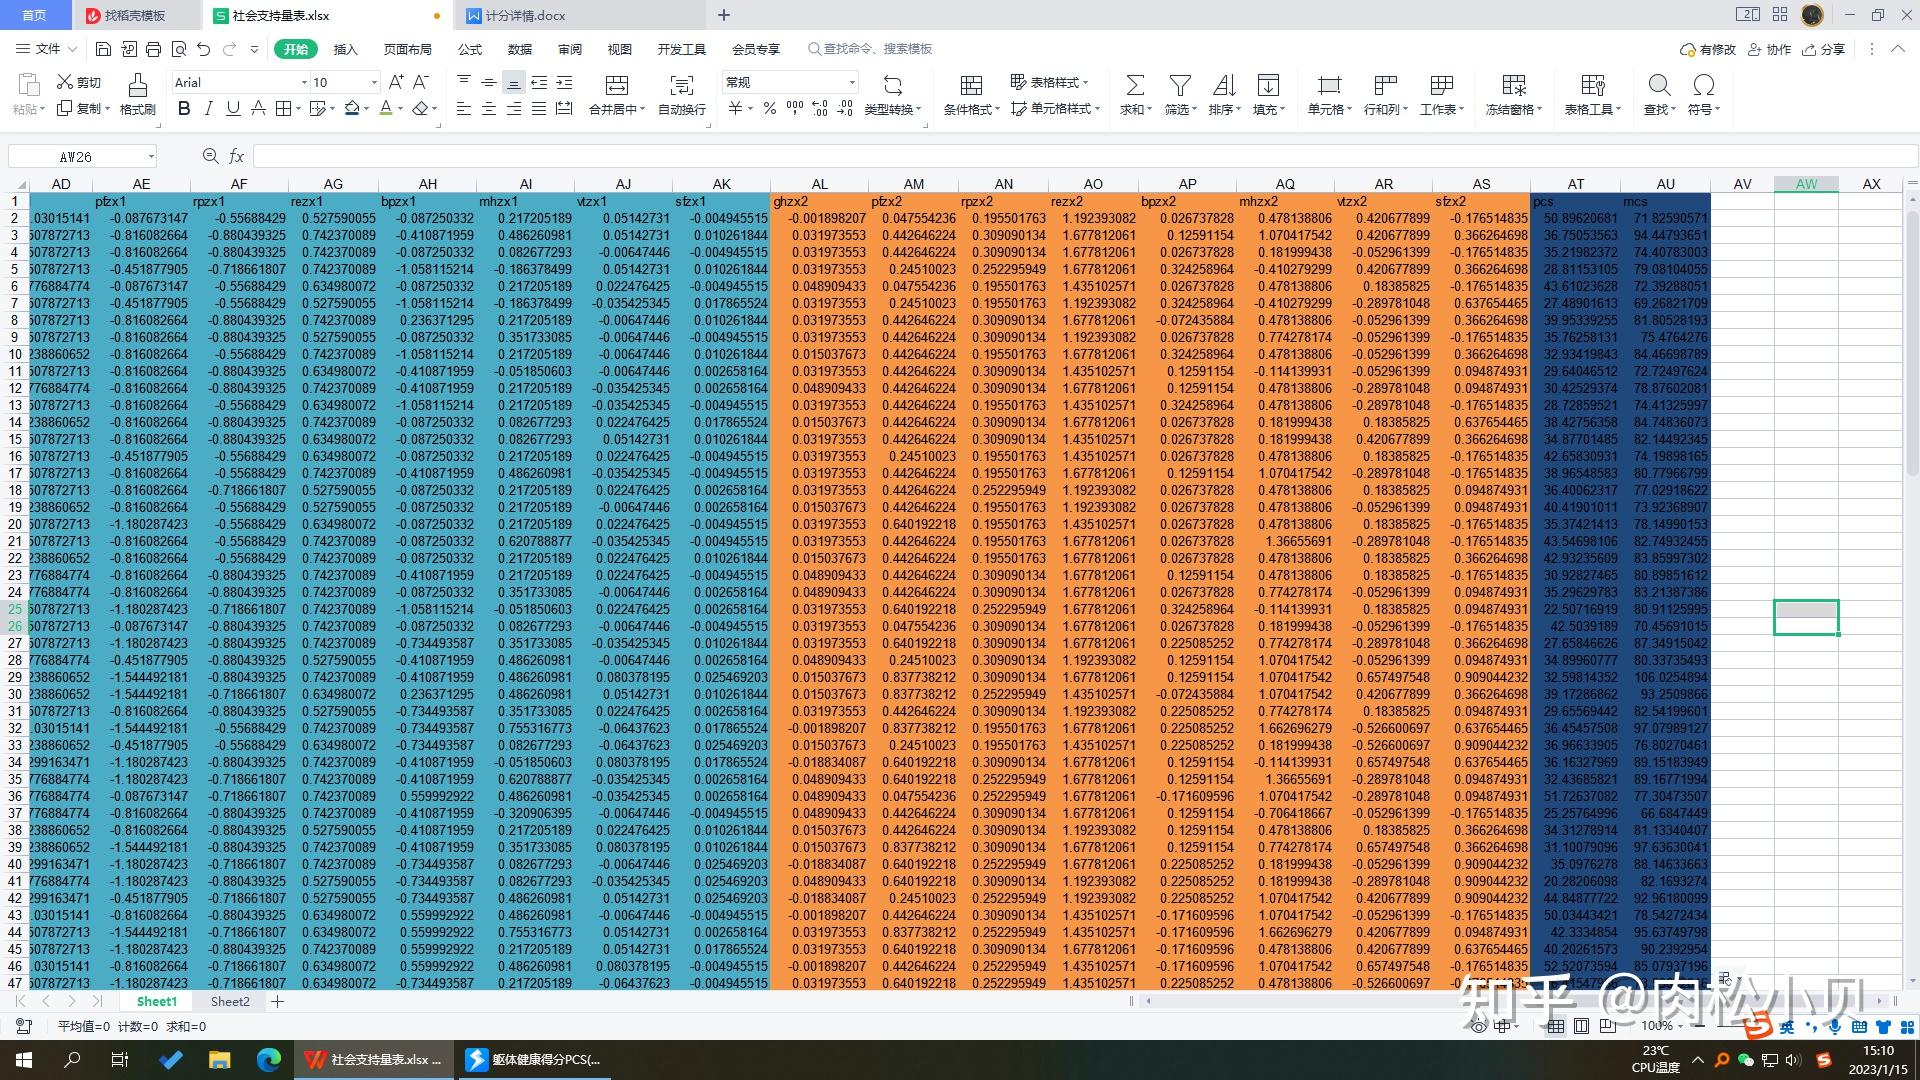Toggle bold formatting
The width and height of the screenshot is (1920, 1080).
[184, 109]
